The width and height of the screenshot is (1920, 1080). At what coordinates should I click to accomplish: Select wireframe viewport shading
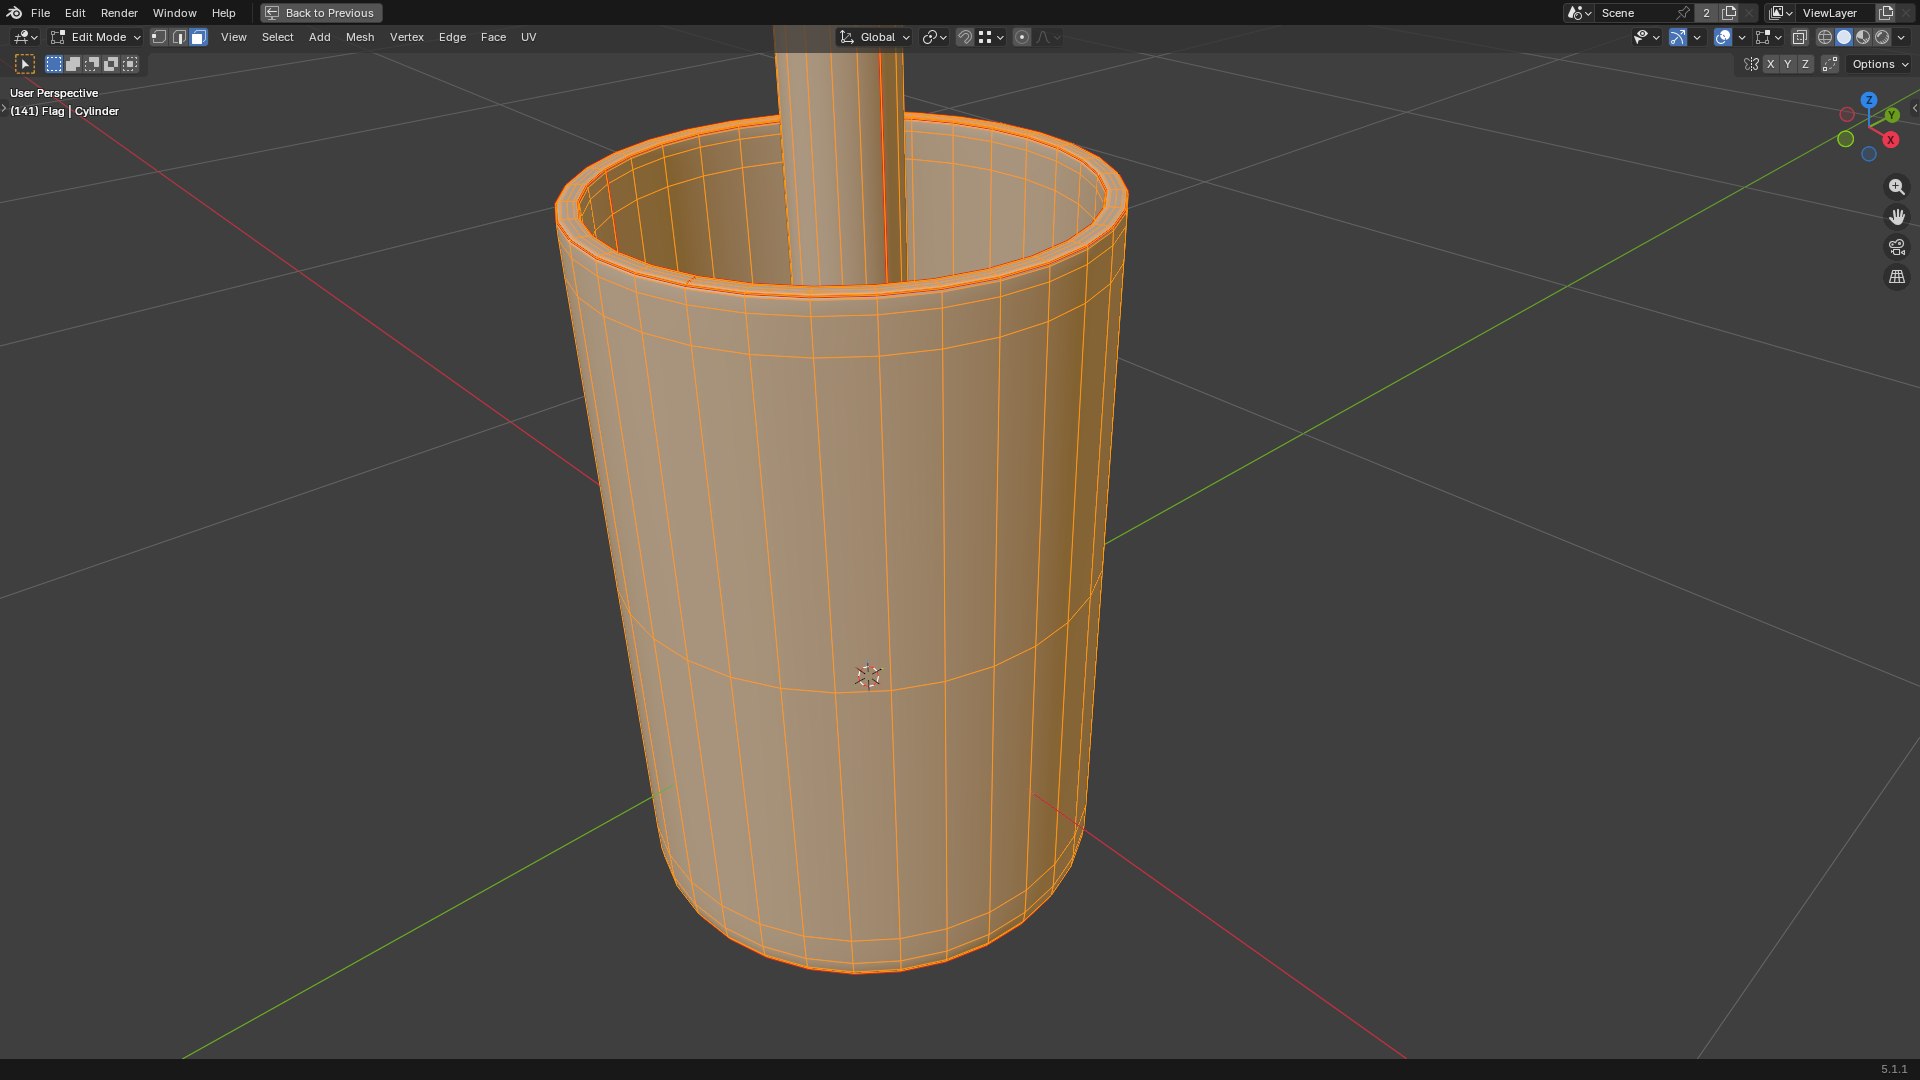pyautogui.click(x=1825, y=37)
